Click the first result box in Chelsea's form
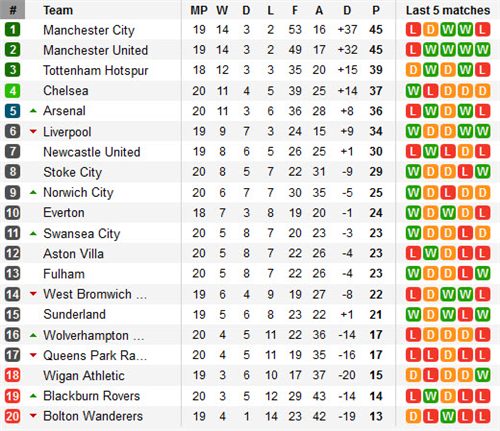 (413, 91)
